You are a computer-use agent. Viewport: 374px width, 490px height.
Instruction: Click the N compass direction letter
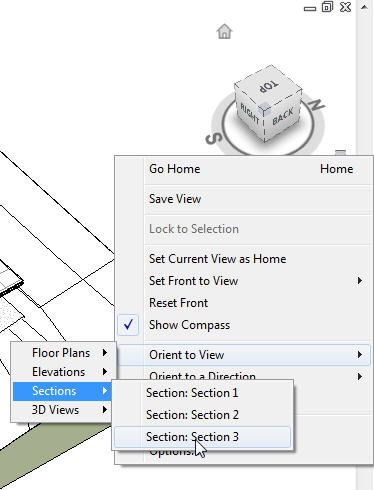point(316,105)
